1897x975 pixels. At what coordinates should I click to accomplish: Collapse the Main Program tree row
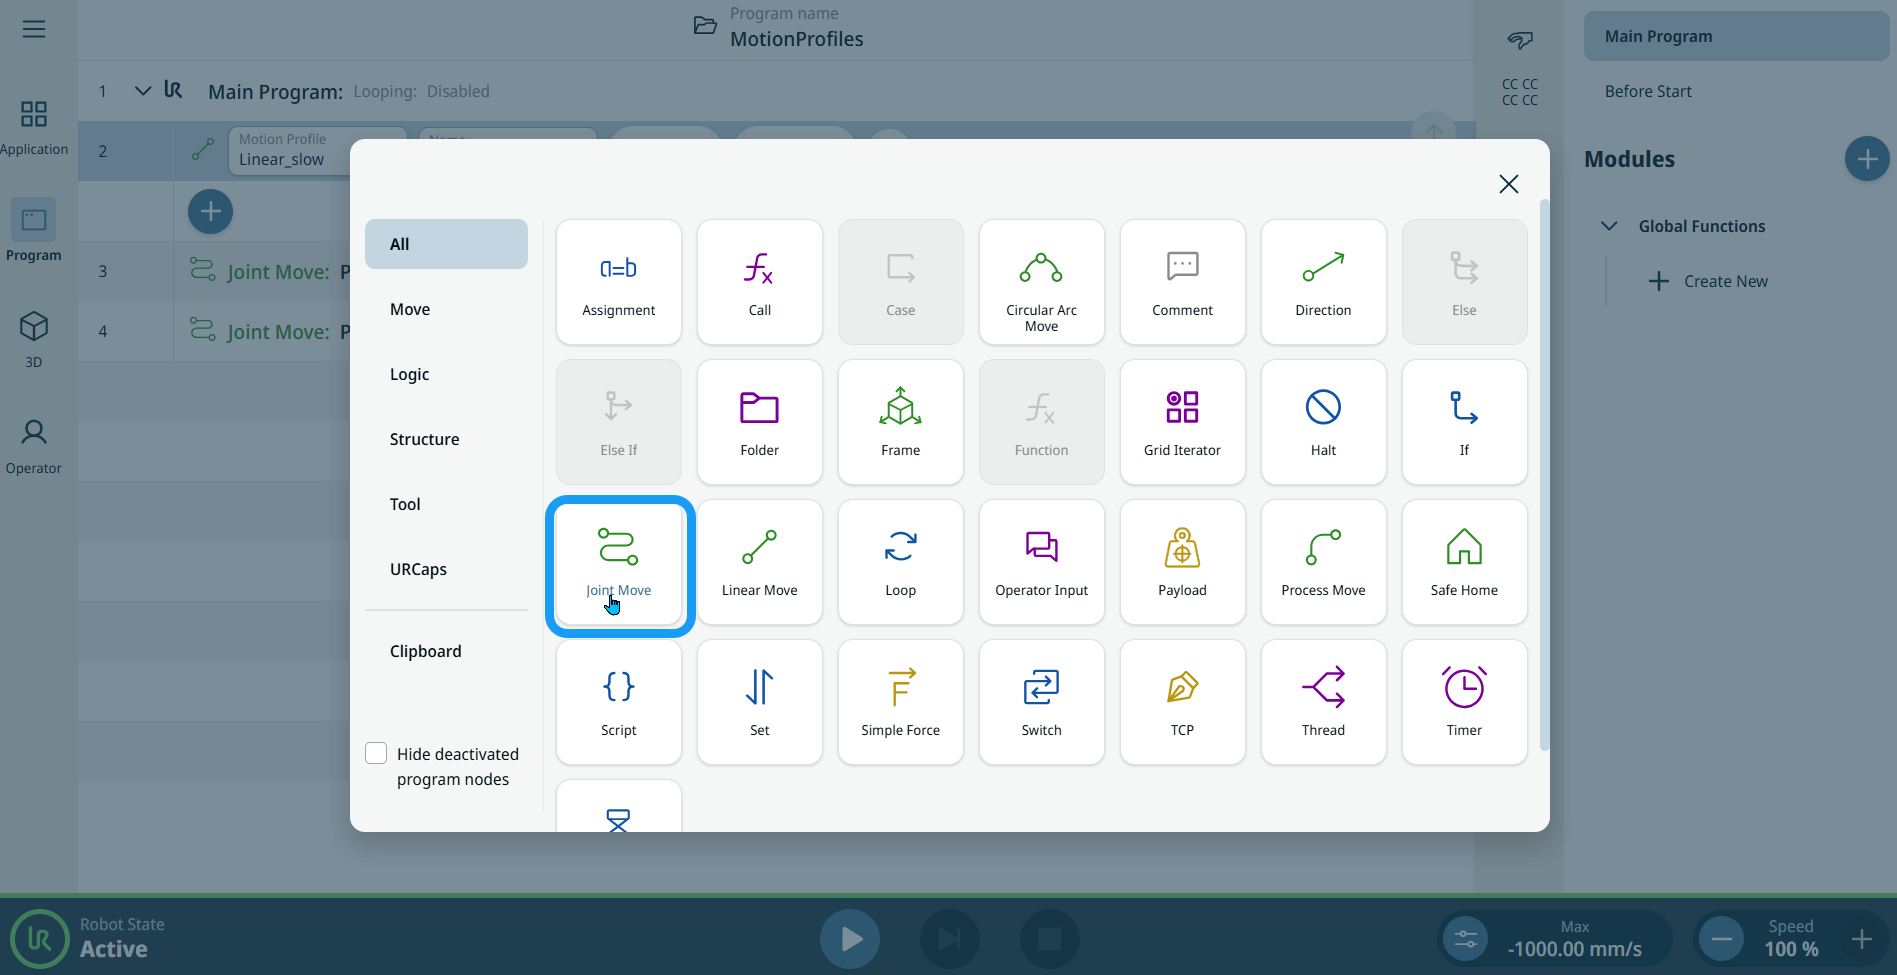coord(143,91)
